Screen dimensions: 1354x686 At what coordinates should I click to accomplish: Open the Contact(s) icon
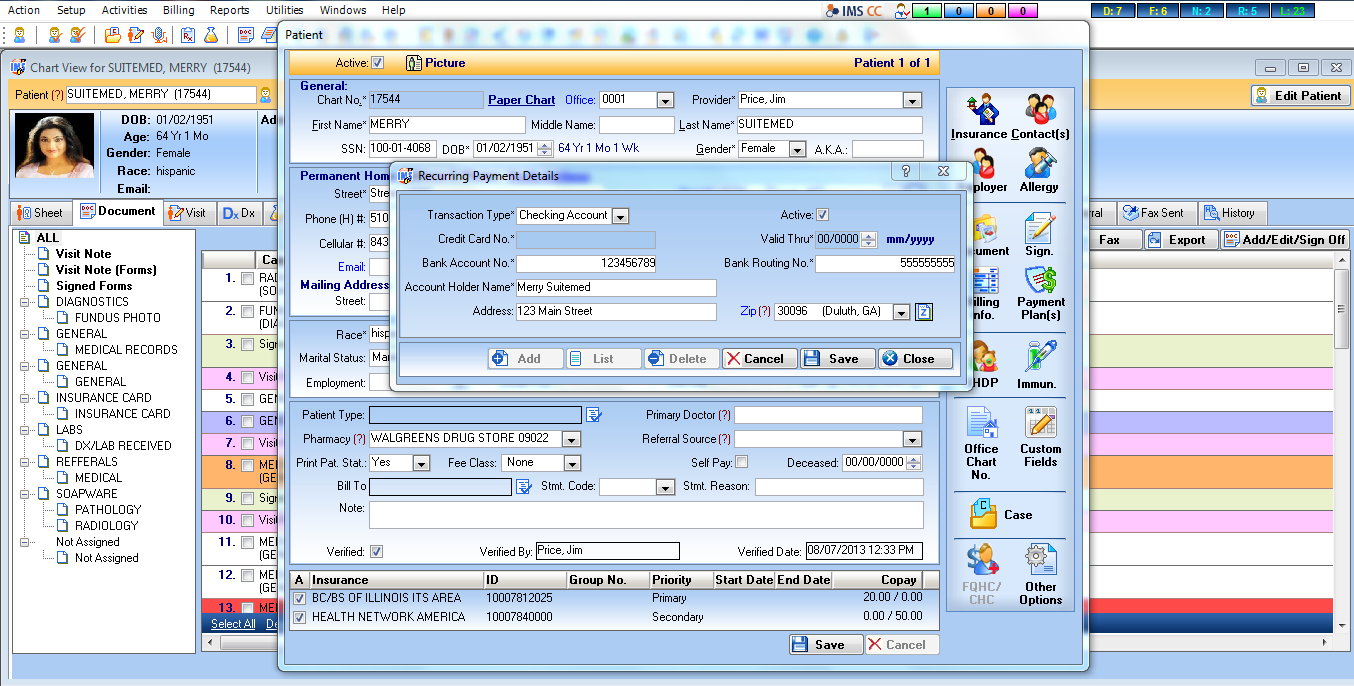1040,116
